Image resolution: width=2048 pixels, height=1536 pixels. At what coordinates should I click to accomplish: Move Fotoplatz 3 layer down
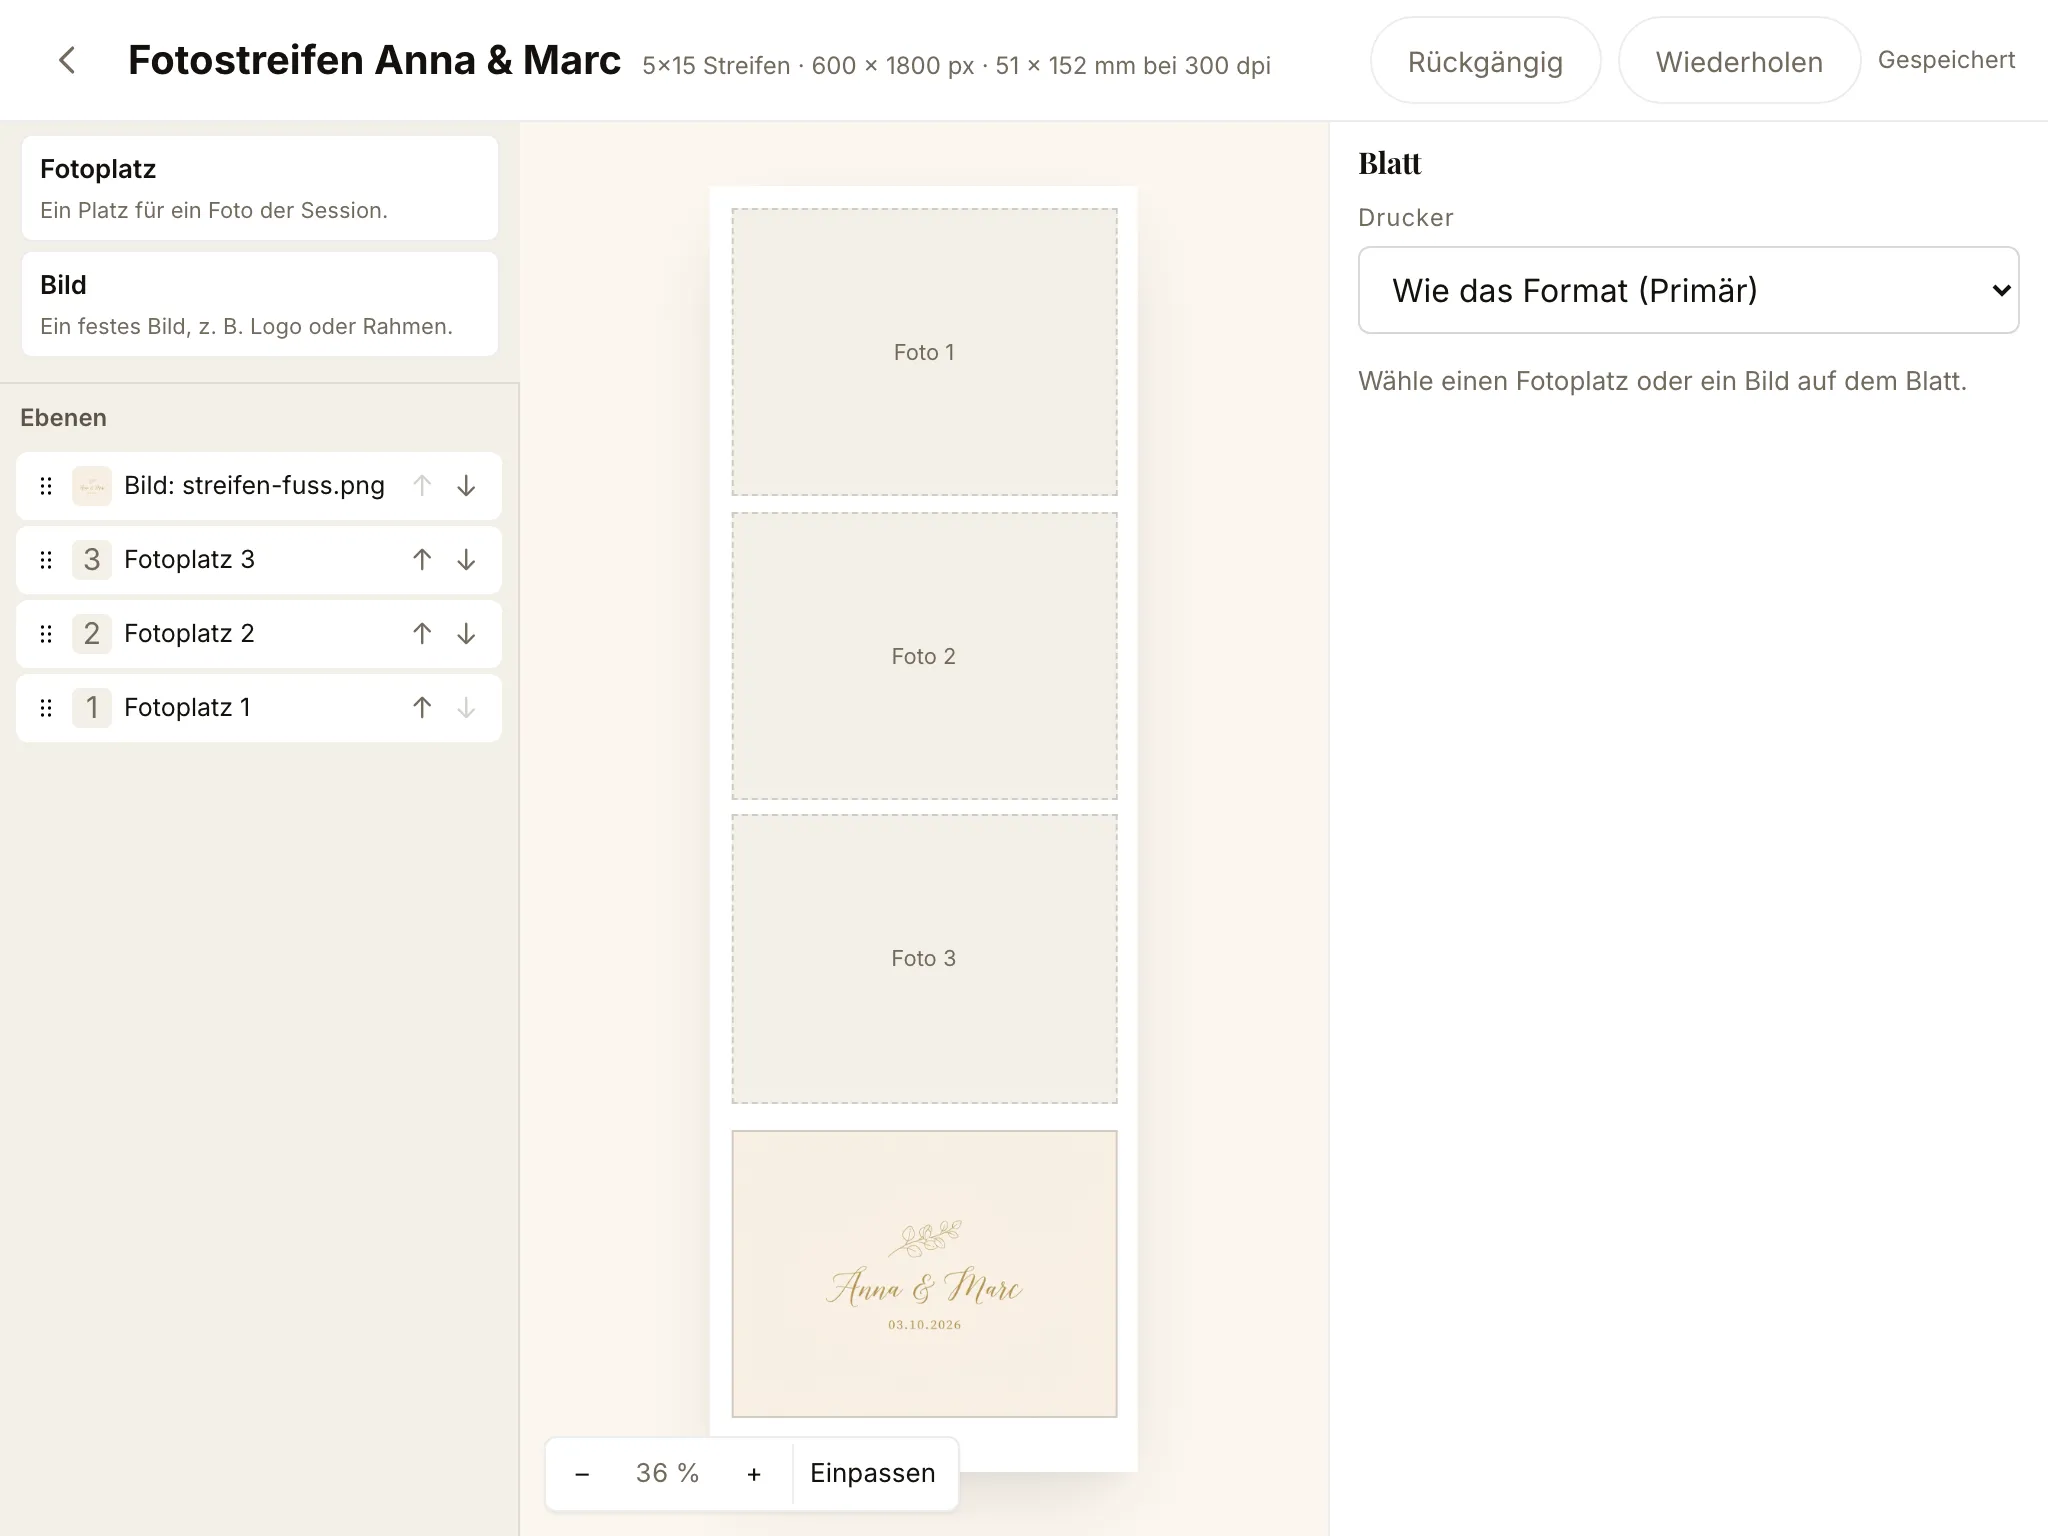point(466,560)
